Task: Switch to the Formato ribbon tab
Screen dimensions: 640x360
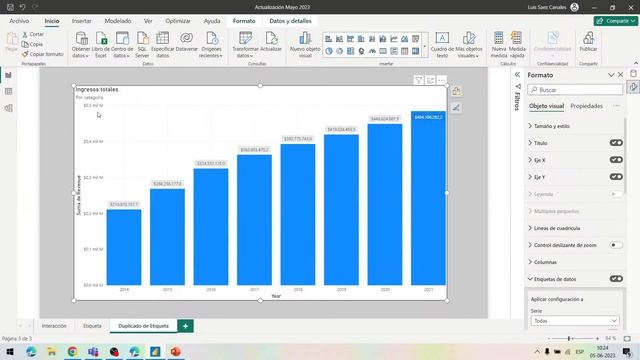Action: (x=244, y=21)
